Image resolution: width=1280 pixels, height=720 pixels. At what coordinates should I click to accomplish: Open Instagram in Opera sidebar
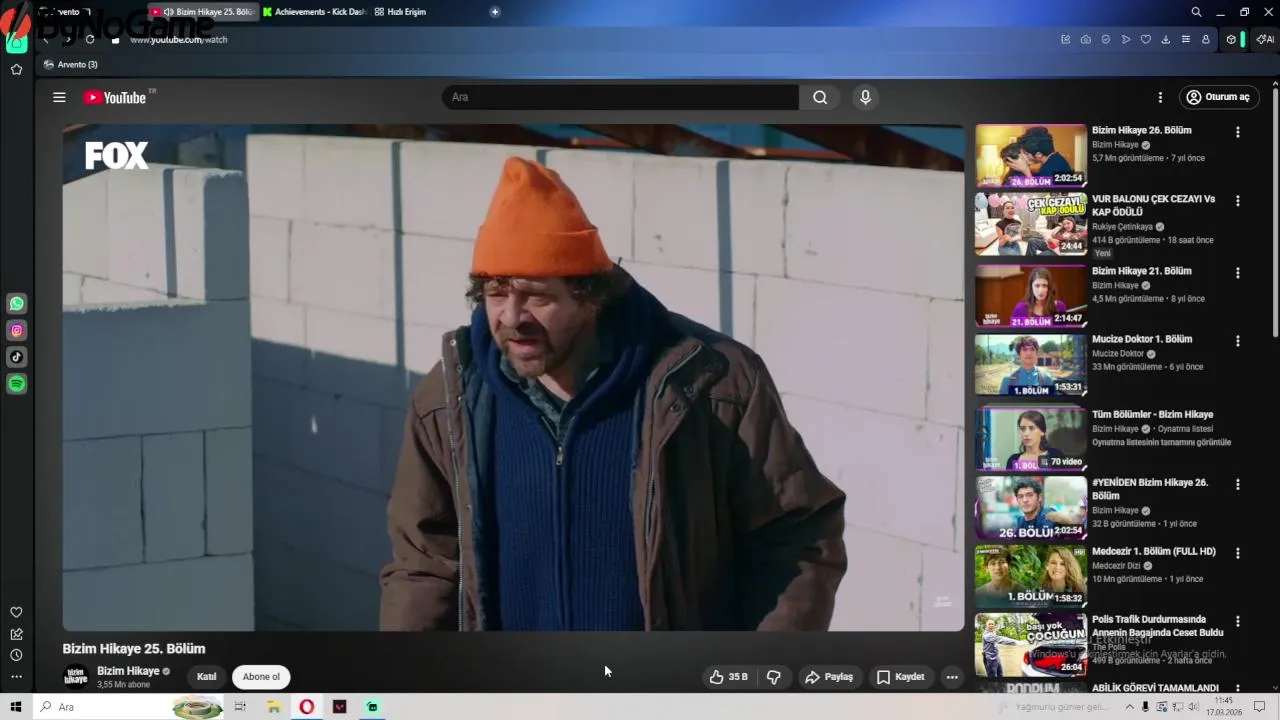(x=17, y=330)
